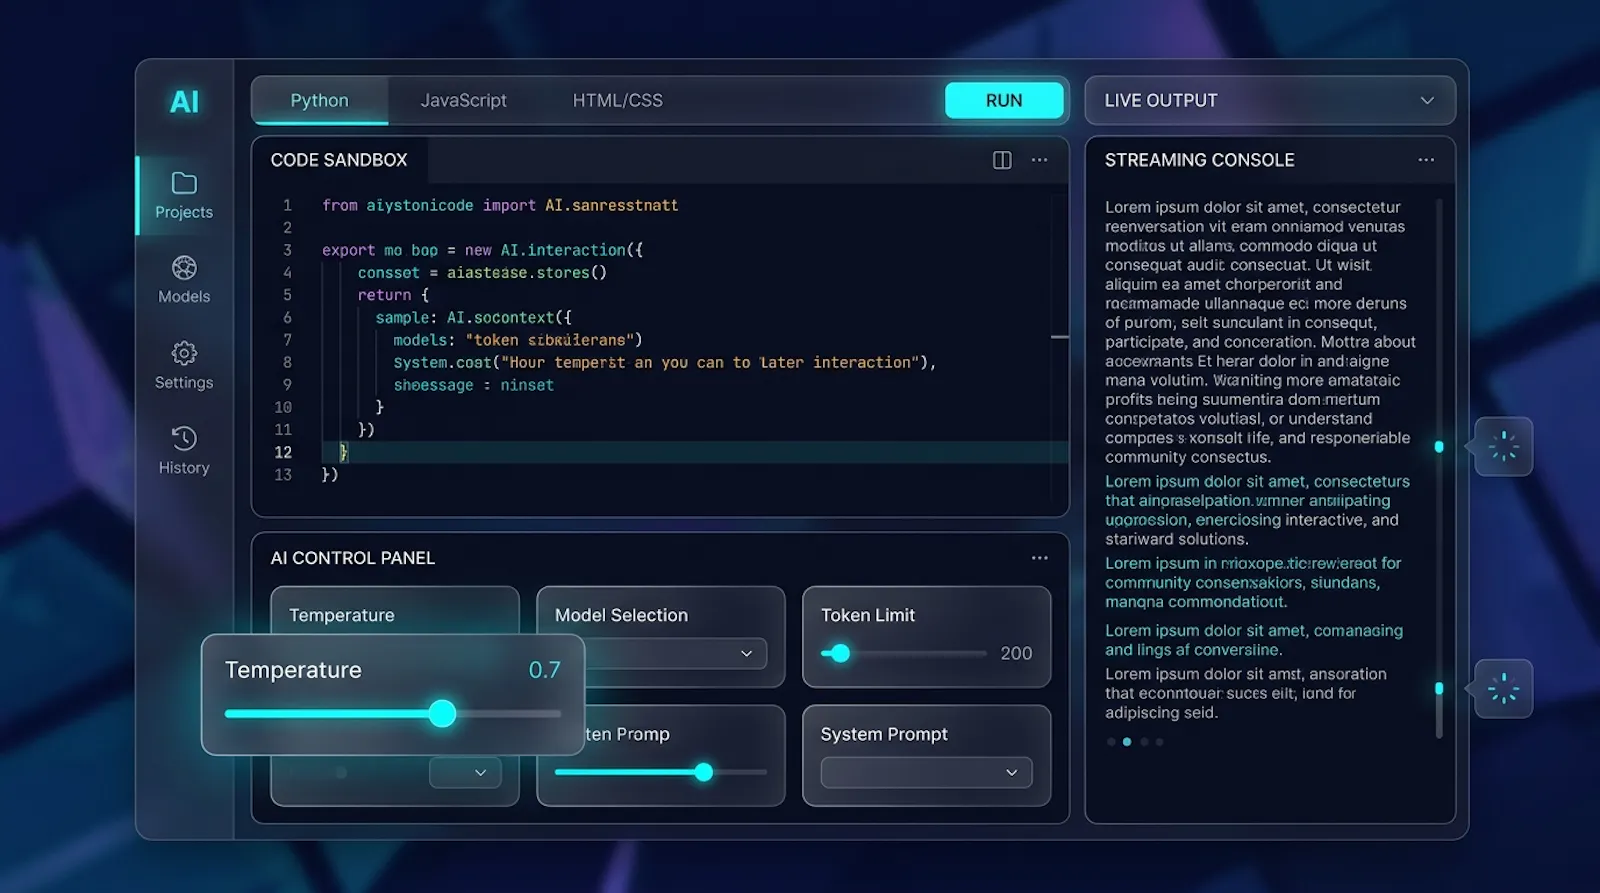Click the 'Token Limit' card label
Screen dimensions: 1600x893
tap(868, 615)
